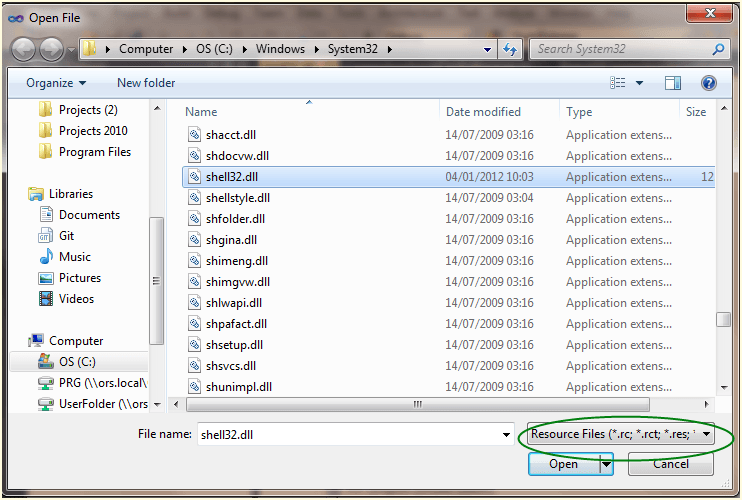Select OS (C:) drive in tree

point(77,362)
